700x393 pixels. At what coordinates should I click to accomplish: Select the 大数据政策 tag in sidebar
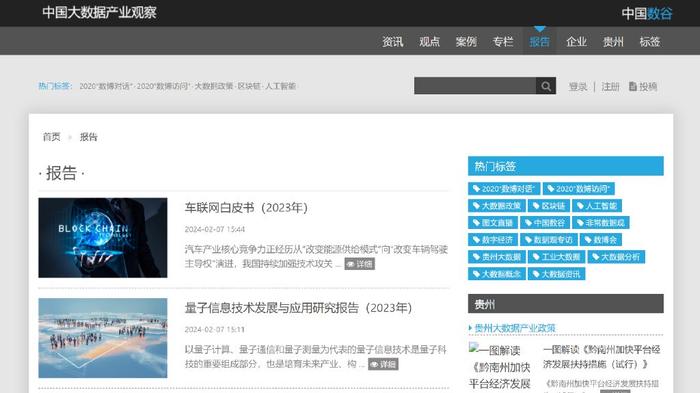coord(497,206)
